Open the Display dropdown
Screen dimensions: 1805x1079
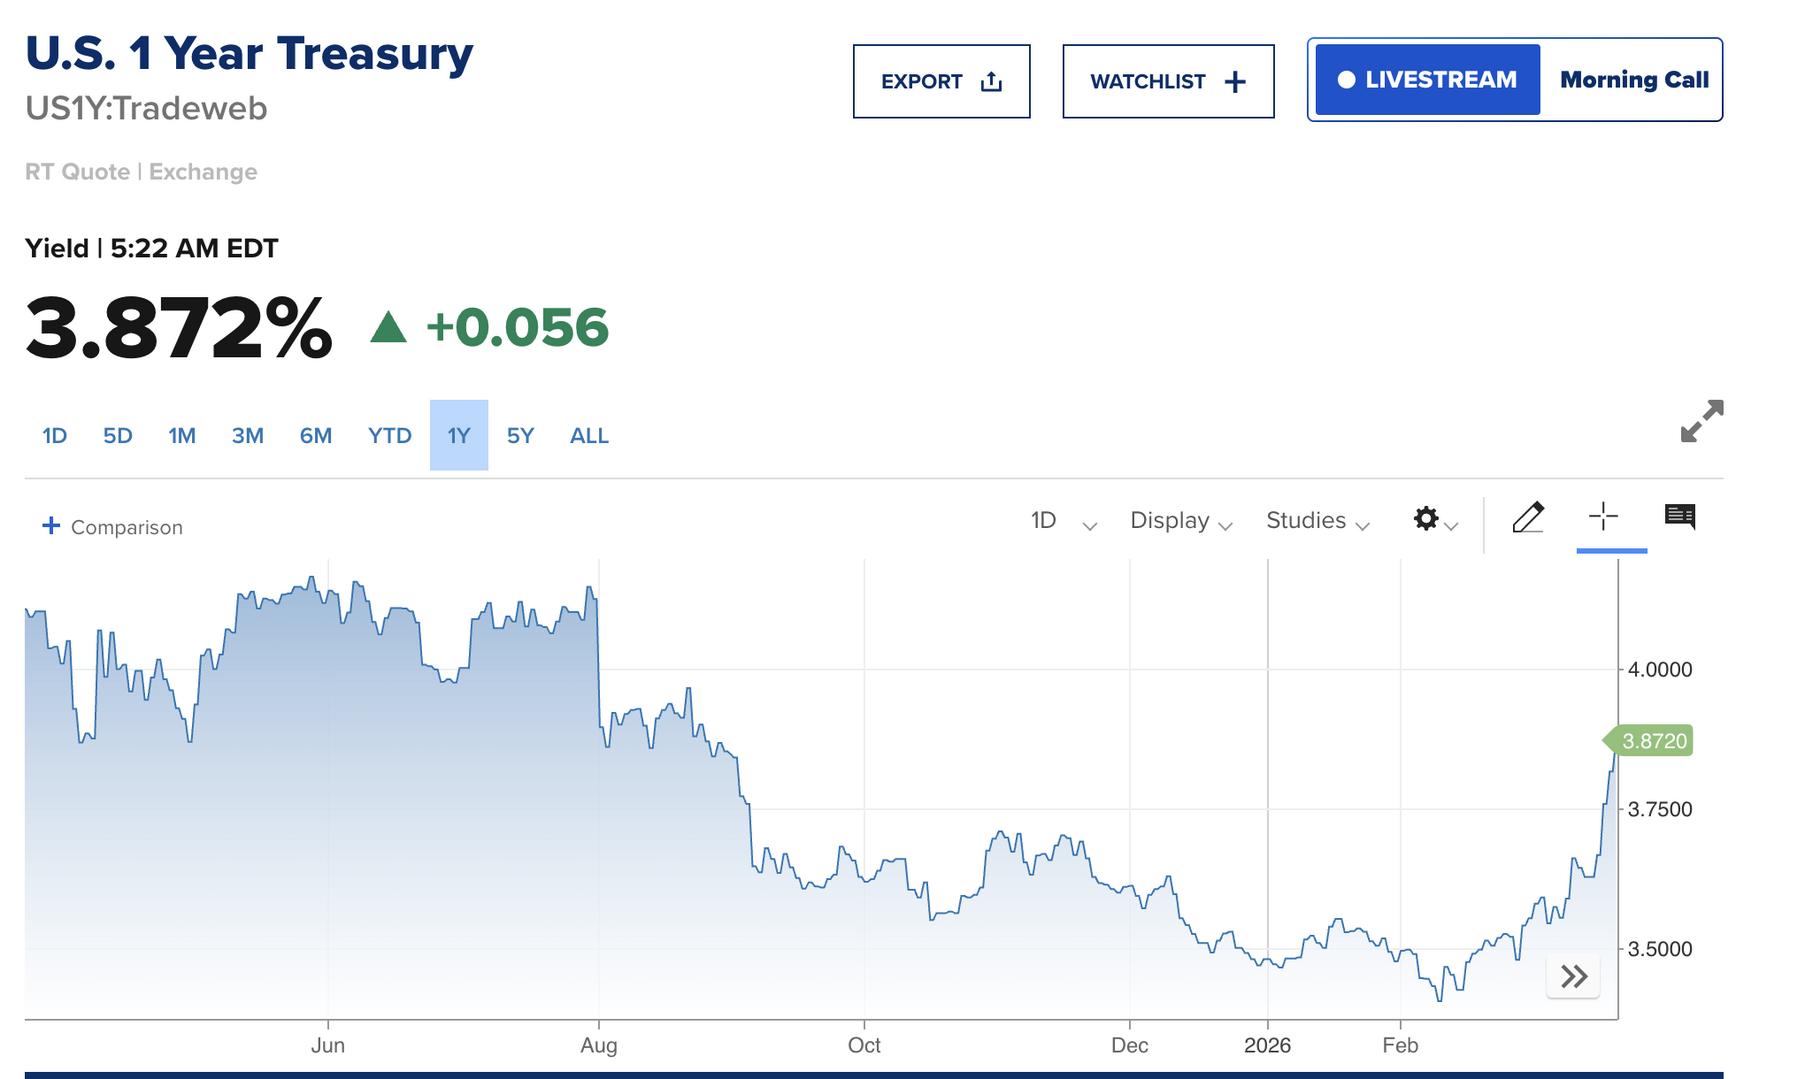pos(1180,521)
